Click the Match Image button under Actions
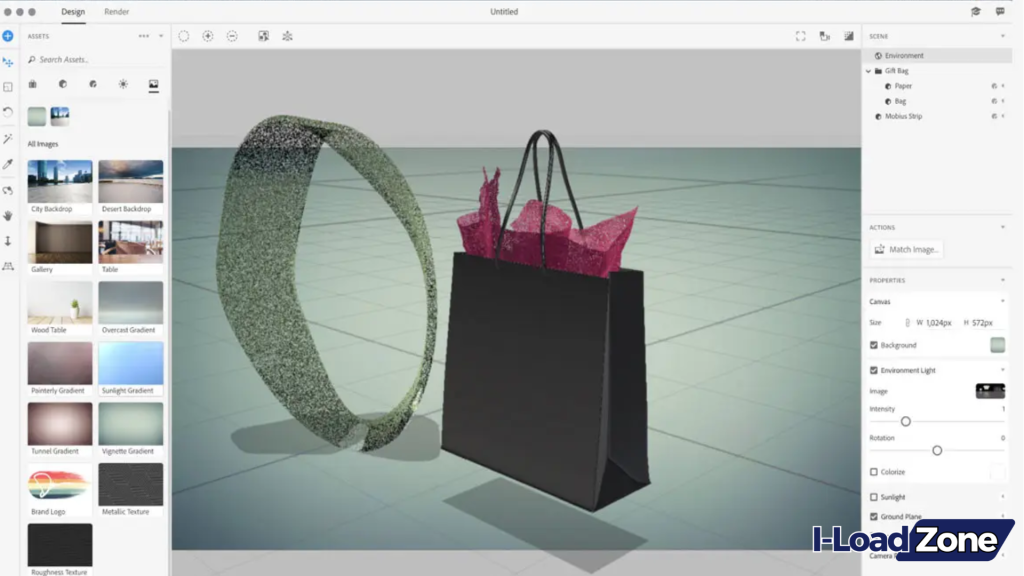The image size is (1024, 576). [x=906, y=249]
